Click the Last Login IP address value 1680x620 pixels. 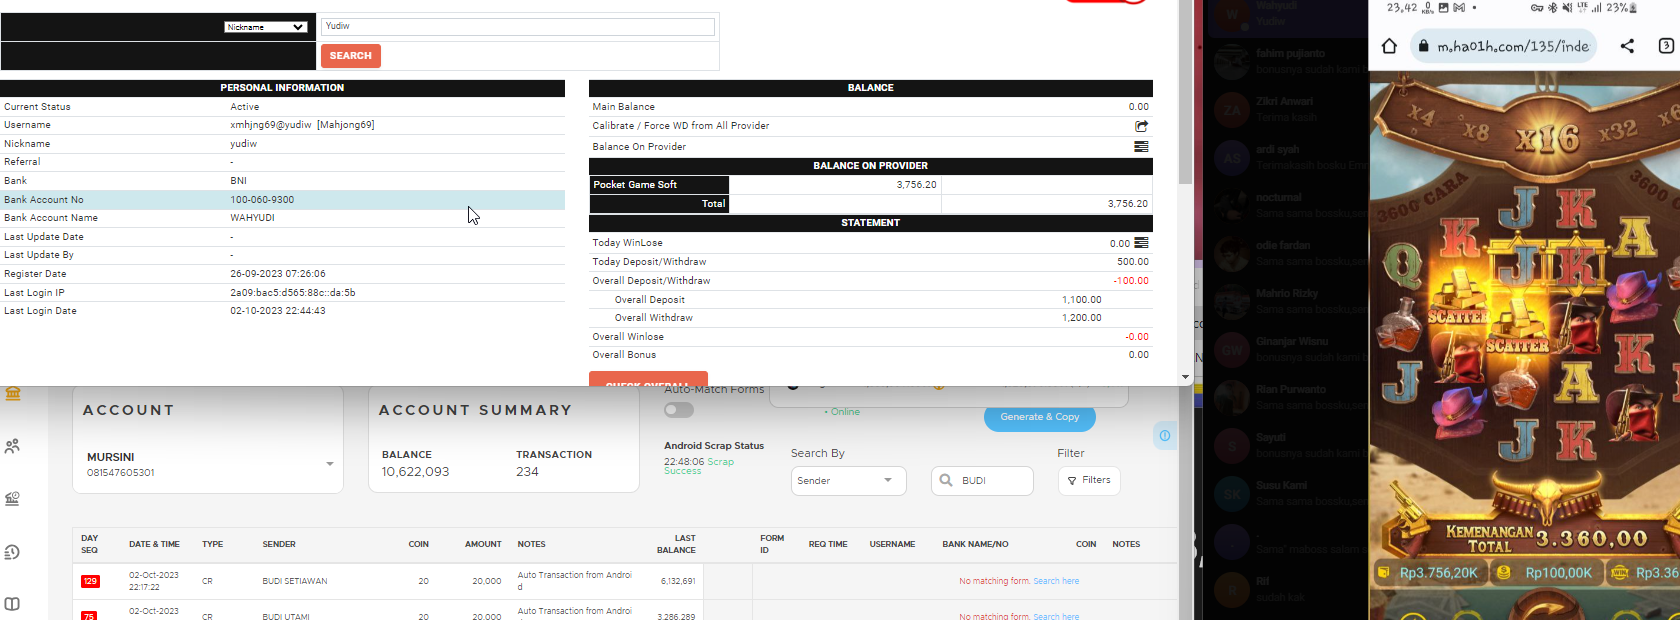[293, 293]
